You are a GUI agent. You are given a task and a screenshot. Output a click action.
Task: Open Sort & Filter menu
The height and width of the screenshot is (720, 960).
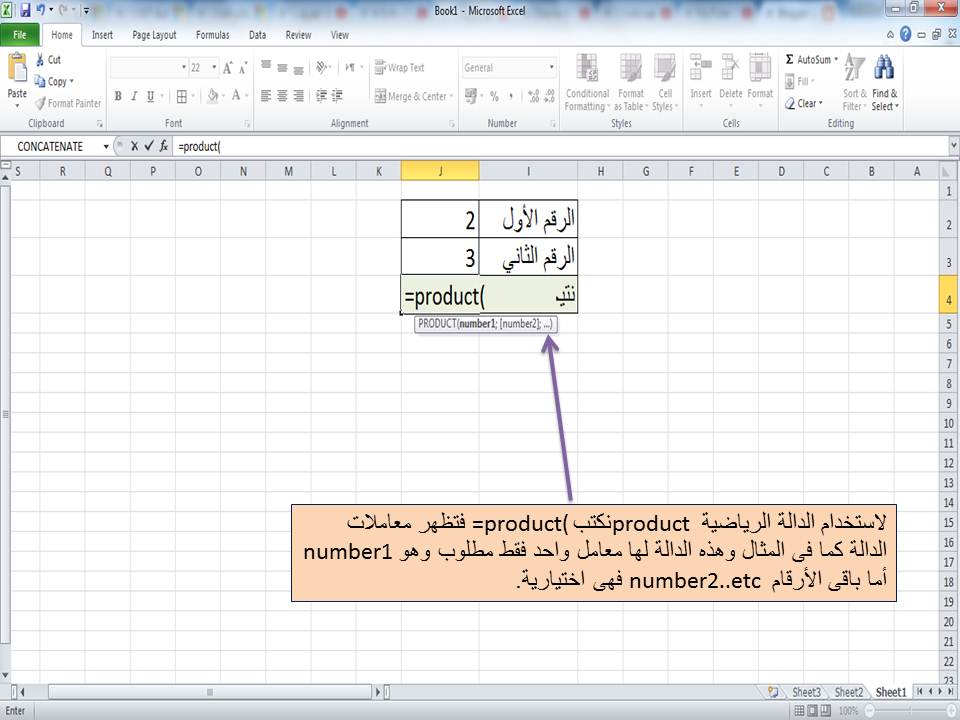854,82
